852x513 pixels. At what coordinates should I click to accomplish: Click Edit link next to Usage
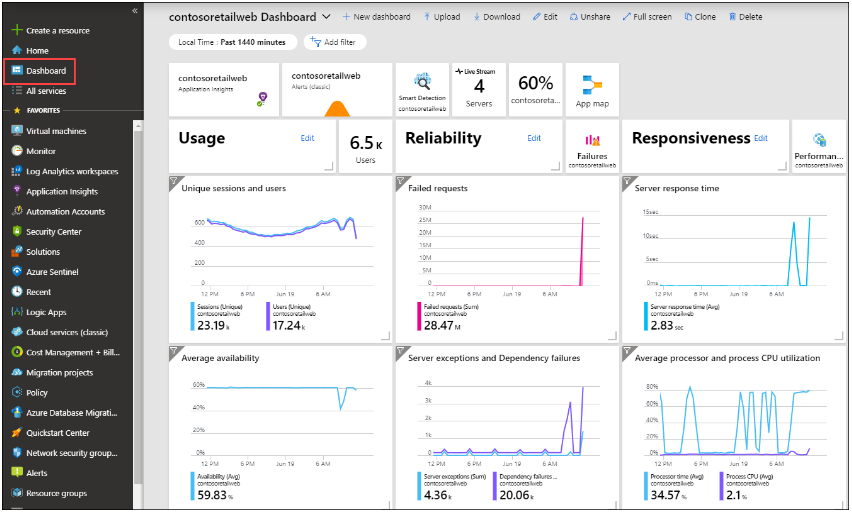point(307,139)
